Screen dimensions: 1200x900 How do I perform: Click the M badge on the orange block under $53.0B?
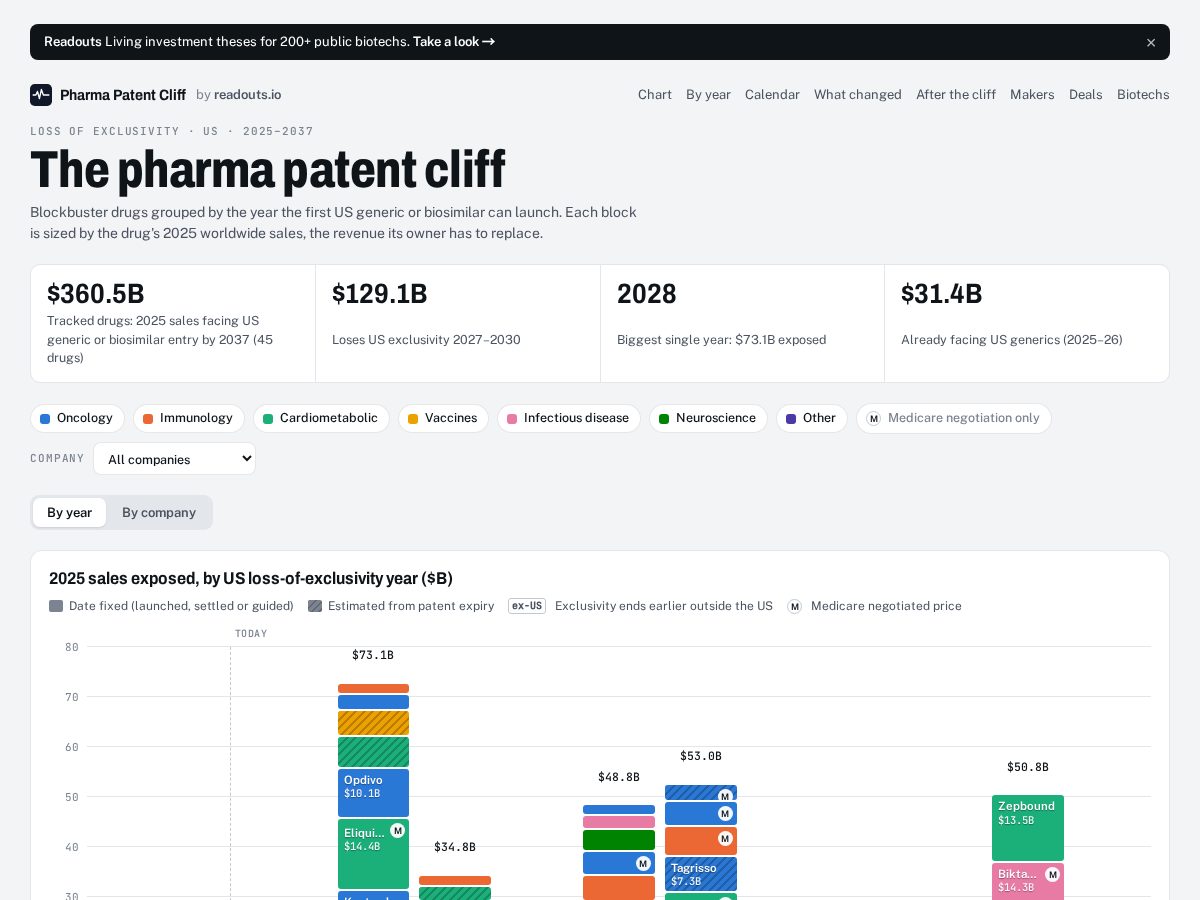click(x=725, y=839)
